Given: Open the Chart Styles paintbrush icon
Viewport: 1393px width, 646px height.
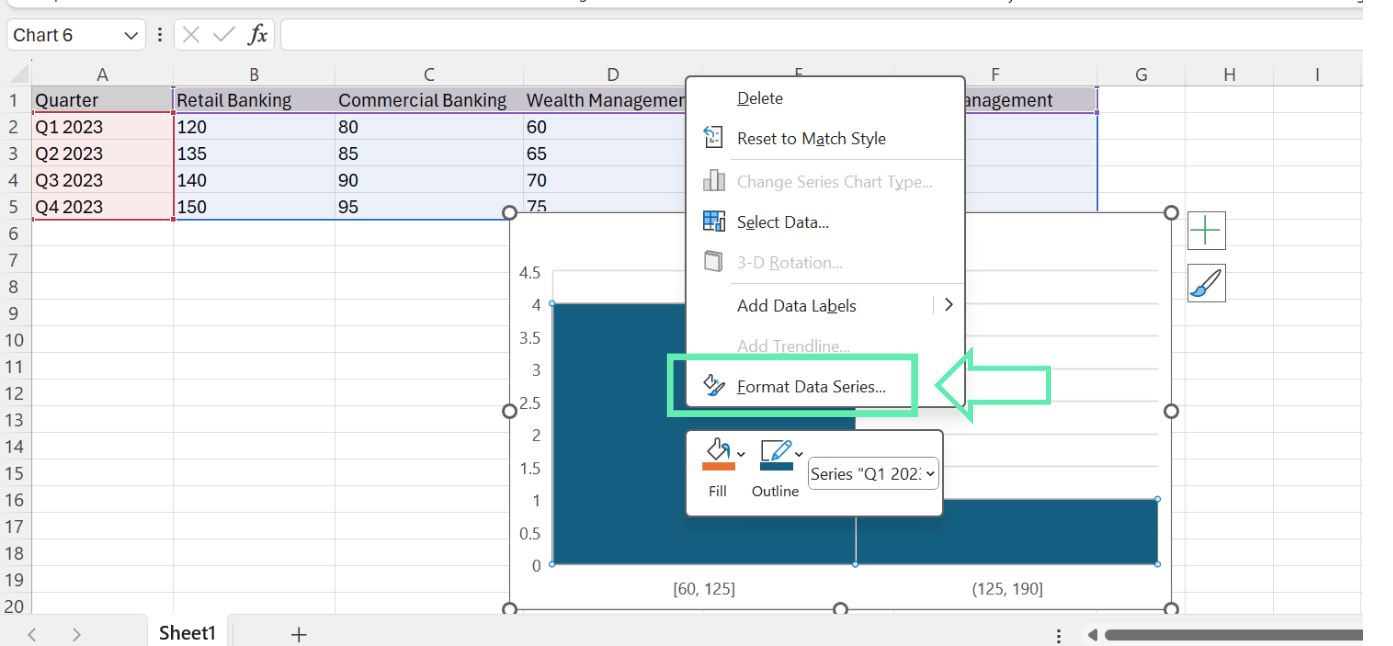Looking at the screenshot, I should (x=1206, y=283).
